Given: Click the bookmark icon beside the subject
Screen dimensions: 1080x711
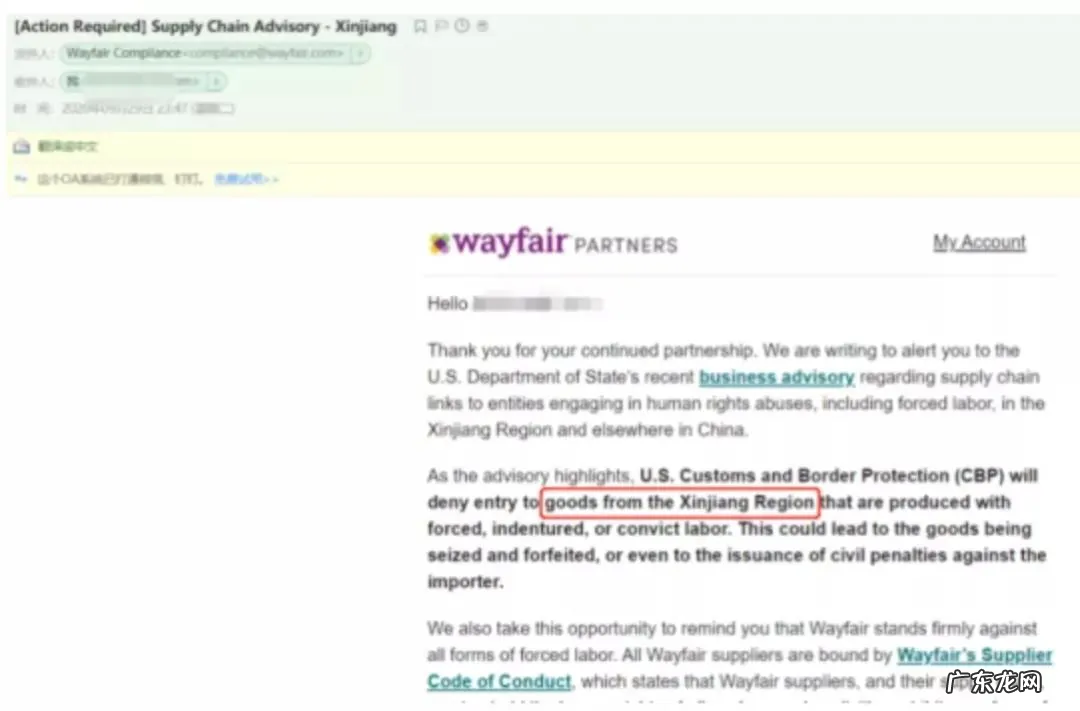Looking at the screenshot, I should point(420,26).
